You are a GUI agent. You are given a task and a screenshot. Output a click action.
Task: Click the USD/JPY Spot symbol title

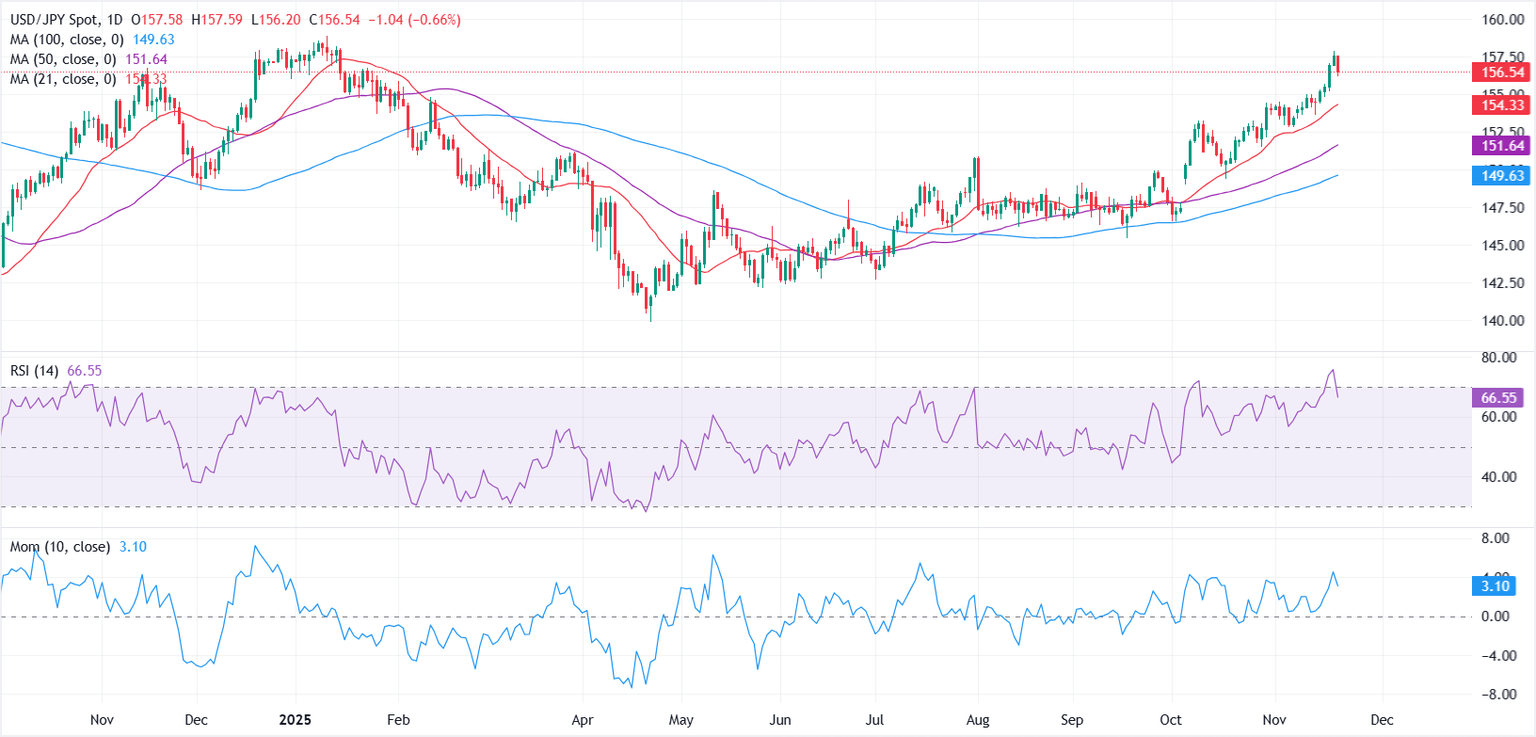47,21
